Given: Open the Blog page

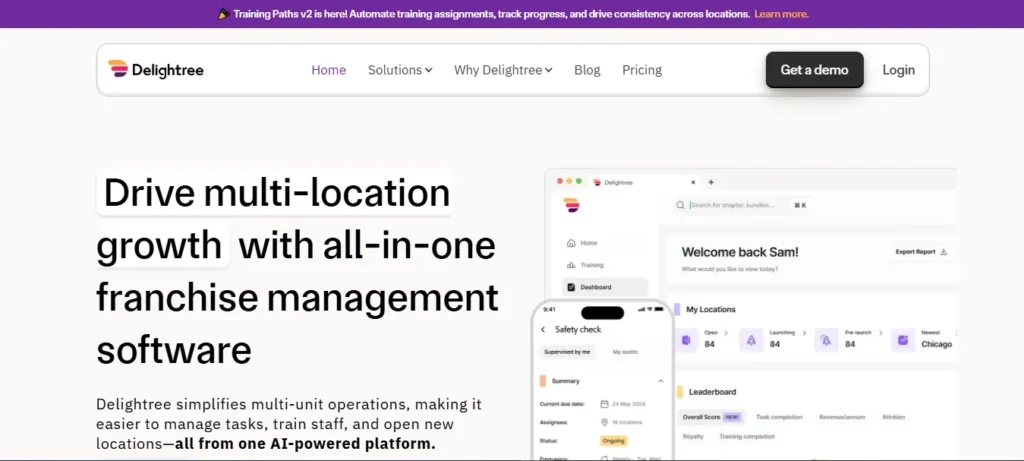Looking at the screenshot, I should pyautogui.click(x=587, y=70).
